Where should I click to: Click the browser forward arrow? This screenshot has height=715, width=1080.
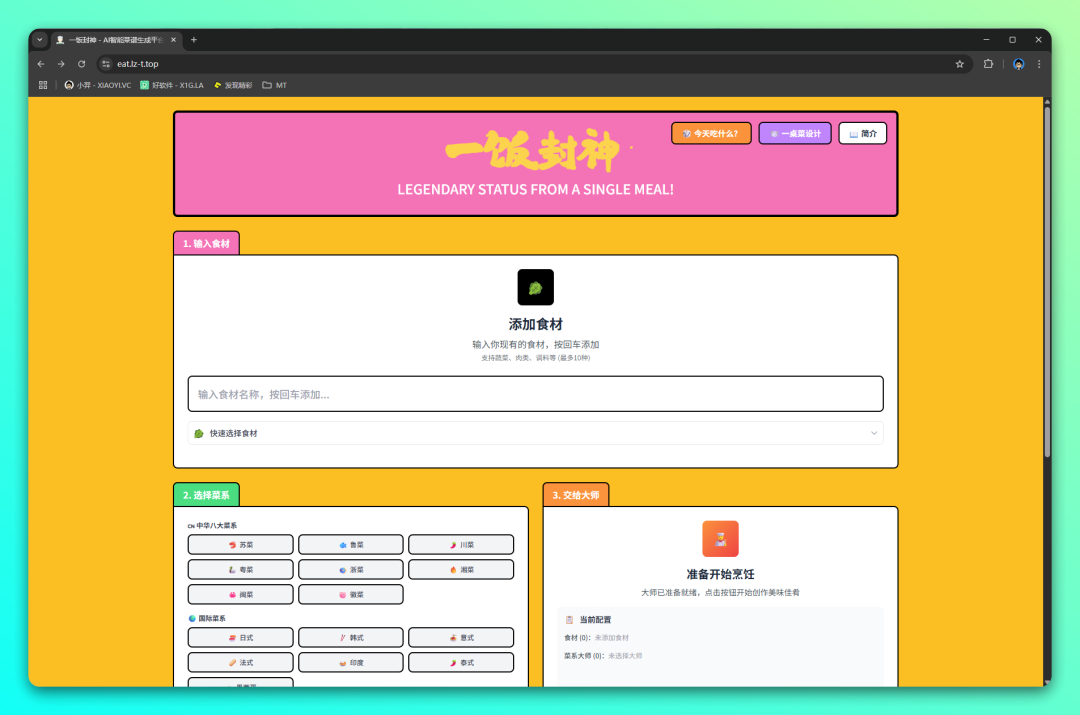point(61,64)
